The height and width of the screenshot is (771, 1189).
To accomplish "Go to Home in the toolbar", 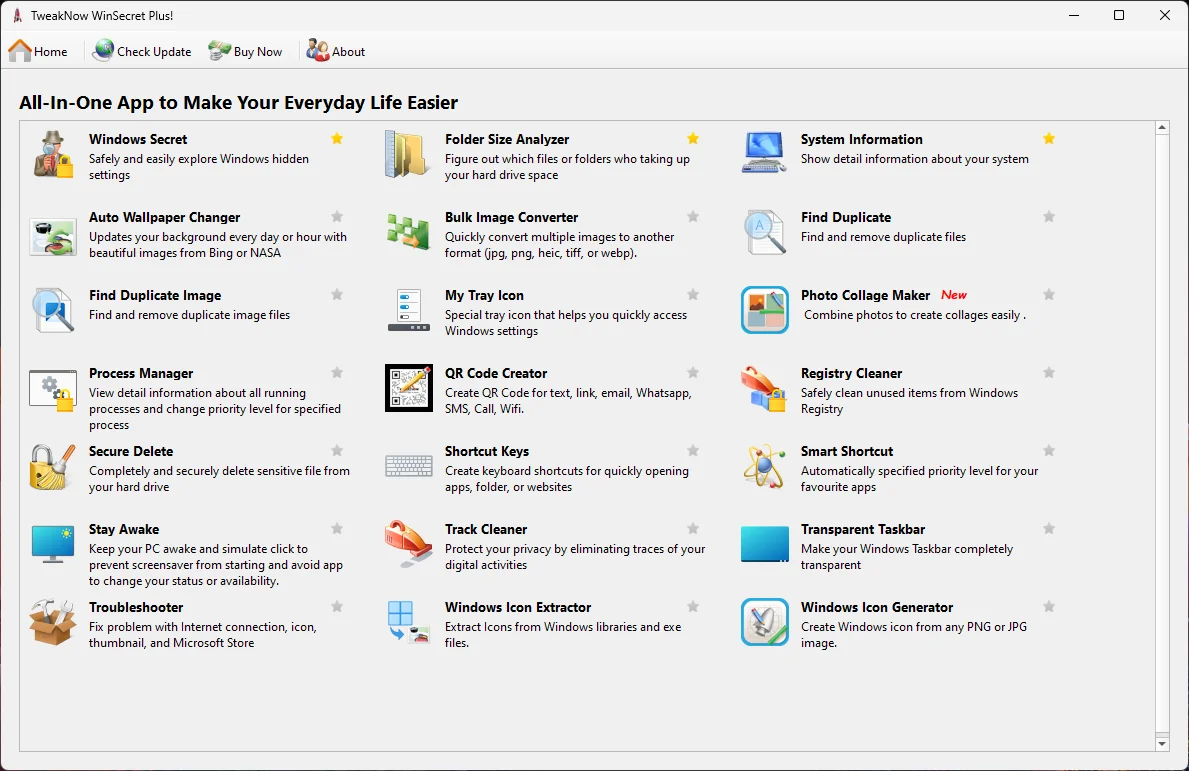I will [38, 51].
